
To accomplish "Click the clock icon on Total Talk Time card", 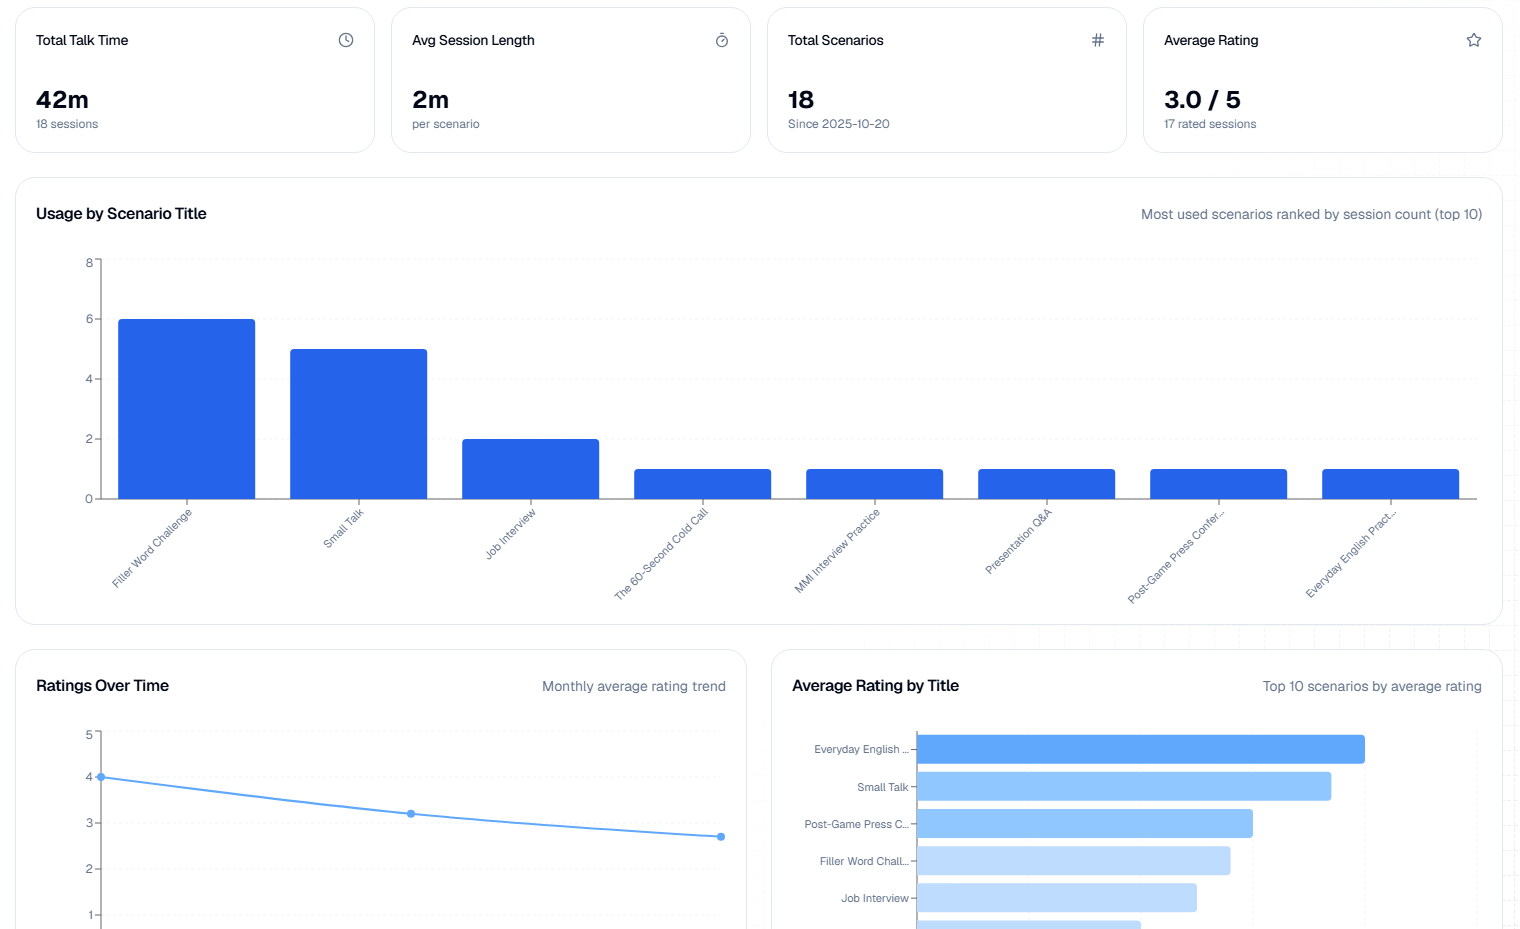I will 345,39.
